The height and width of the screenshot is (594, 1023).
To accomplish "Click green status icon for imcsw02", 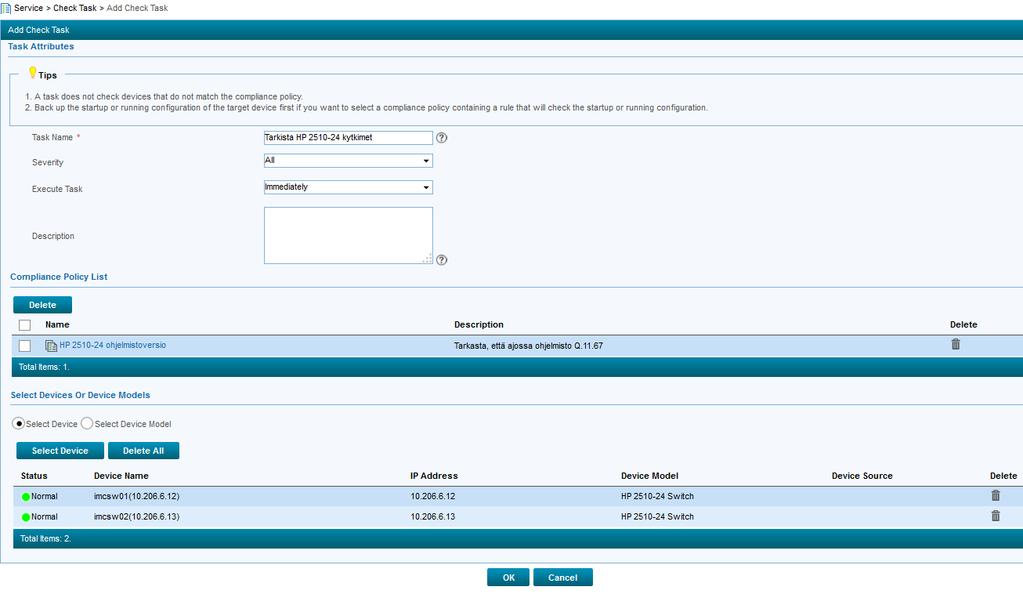I will tap(26, 517).
